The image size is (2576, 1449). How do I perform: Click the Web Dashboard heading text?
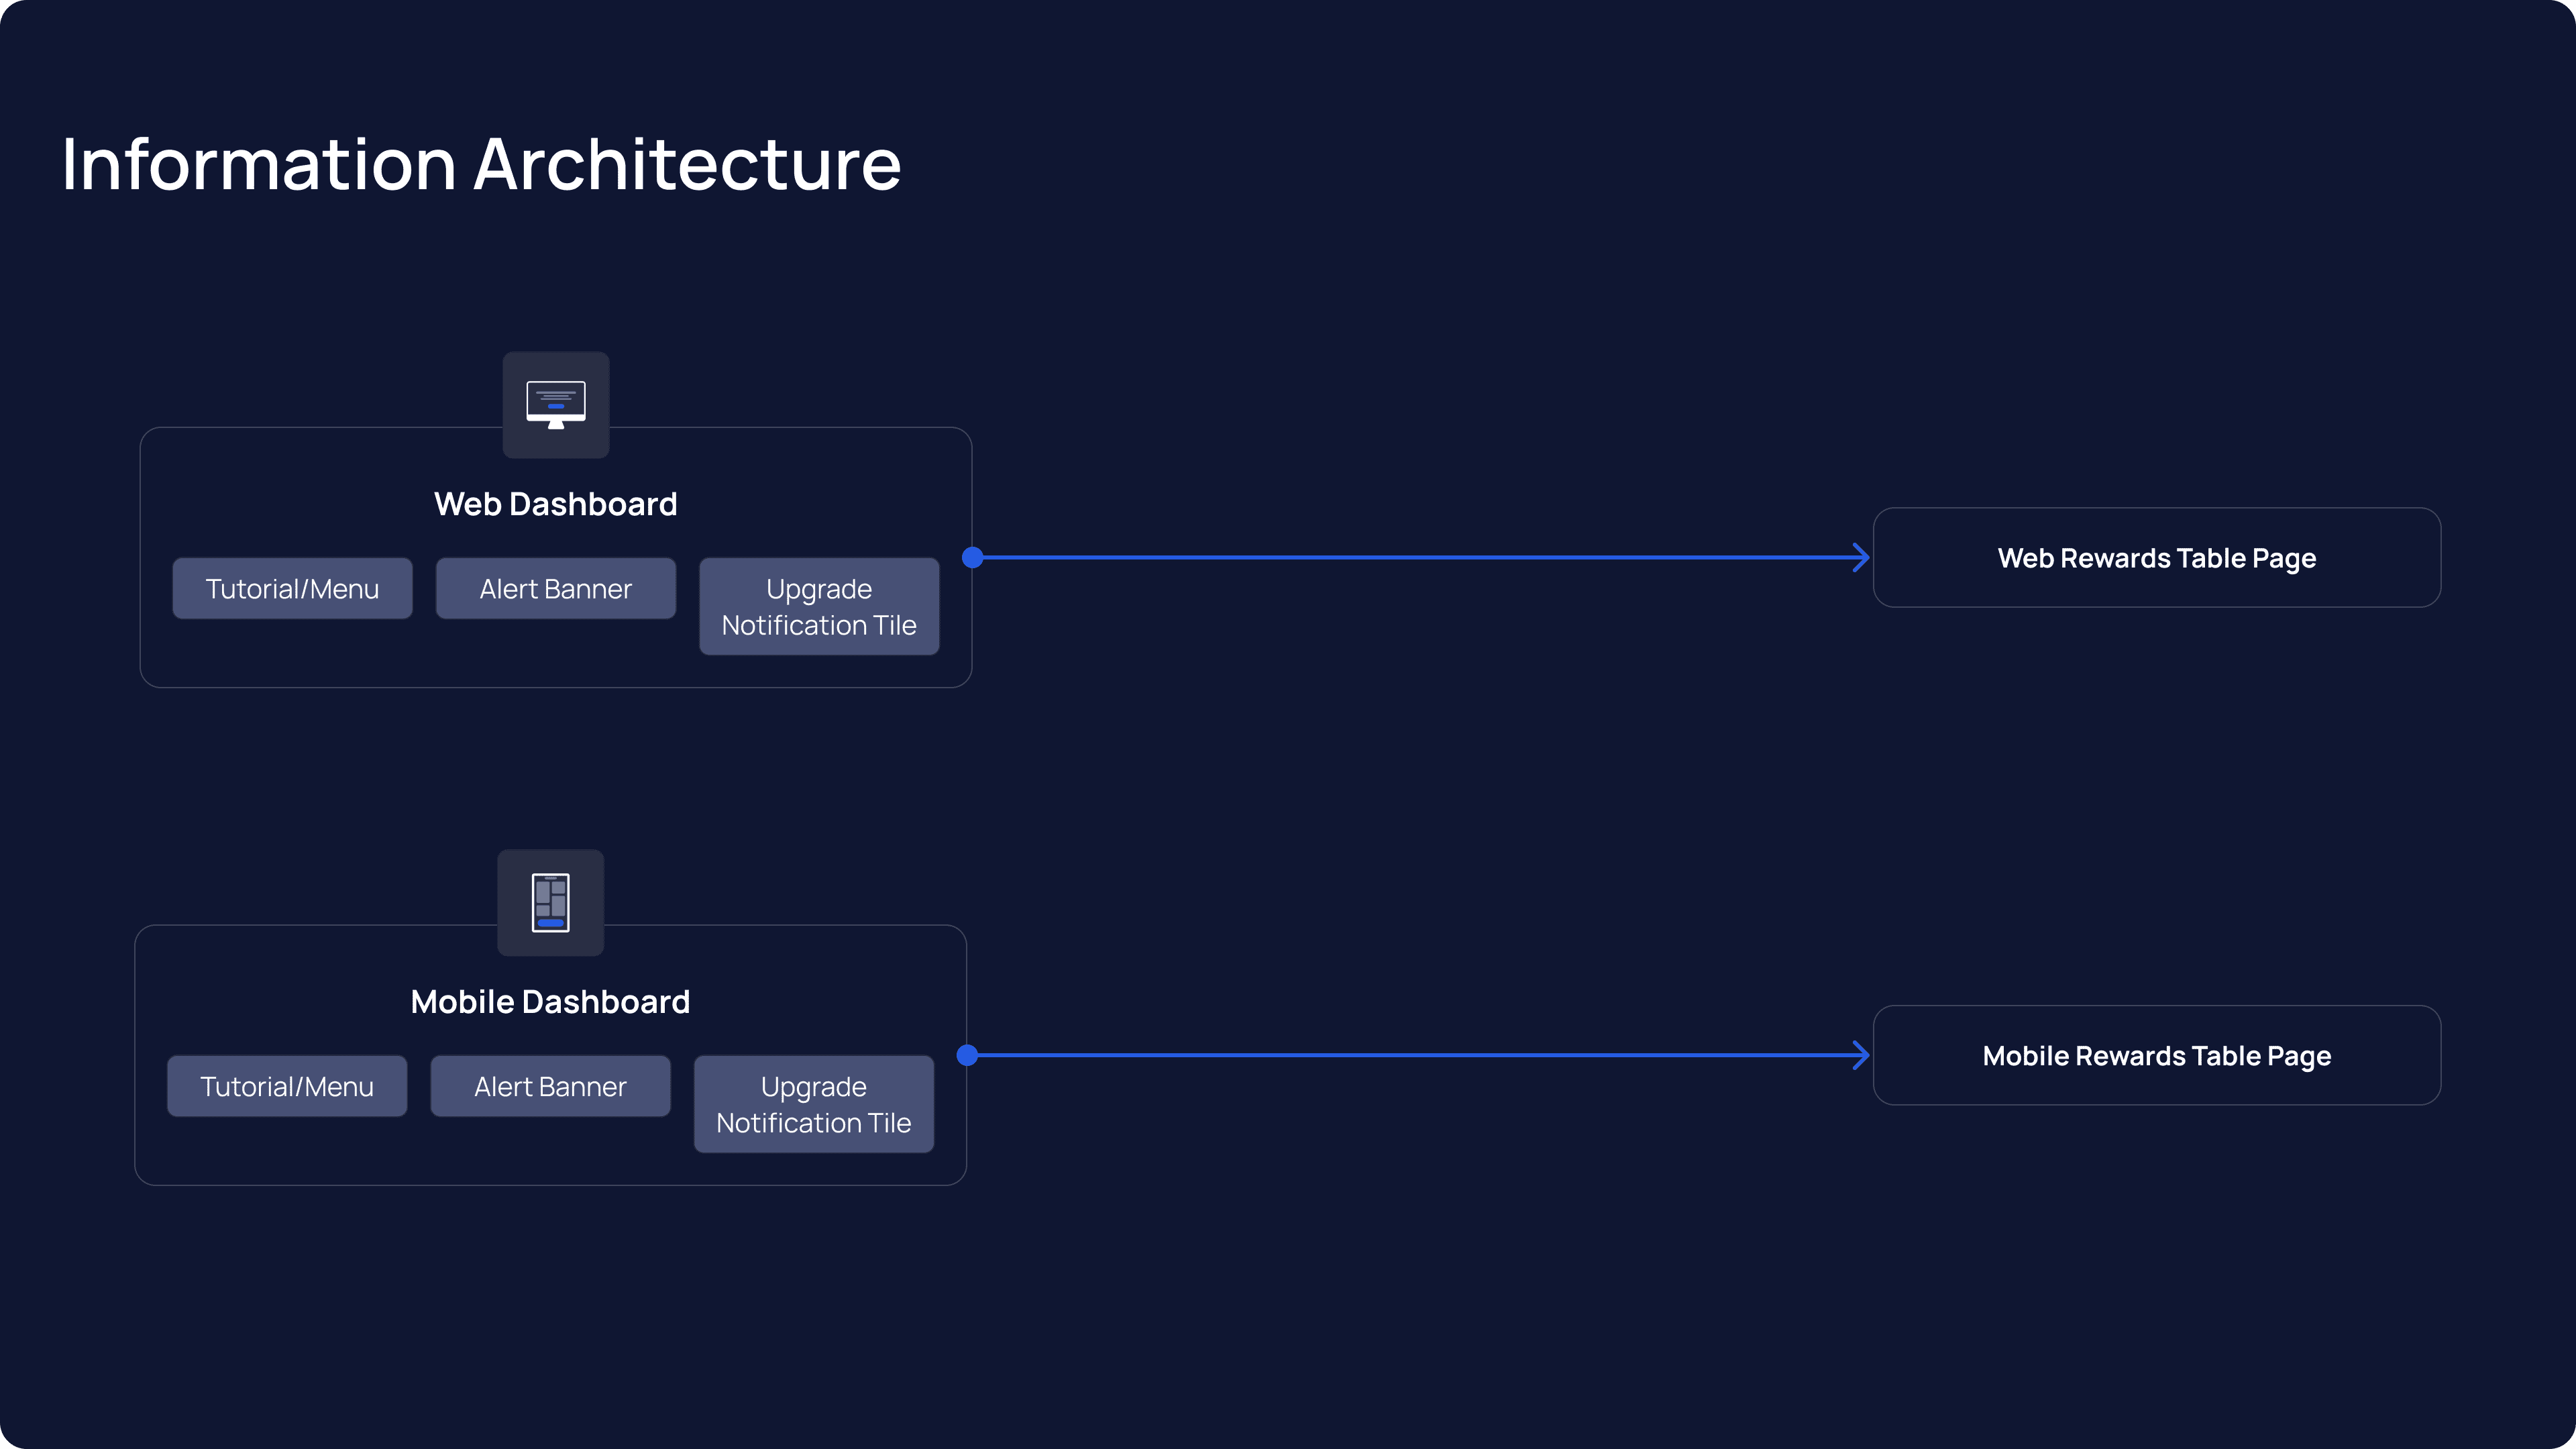(555, 504)
